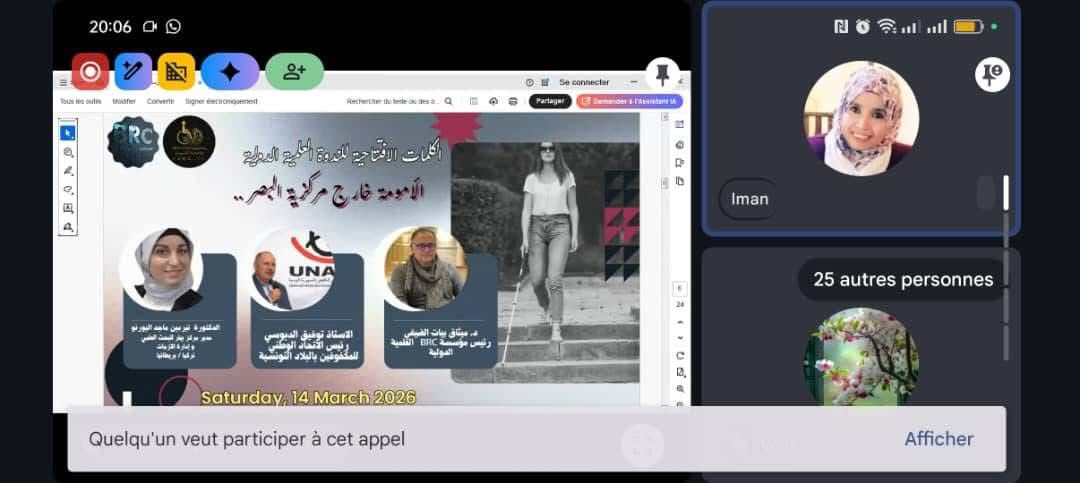Open the blue pen annotation tool
The image size is (1080, 483).
tap(133, 72)
